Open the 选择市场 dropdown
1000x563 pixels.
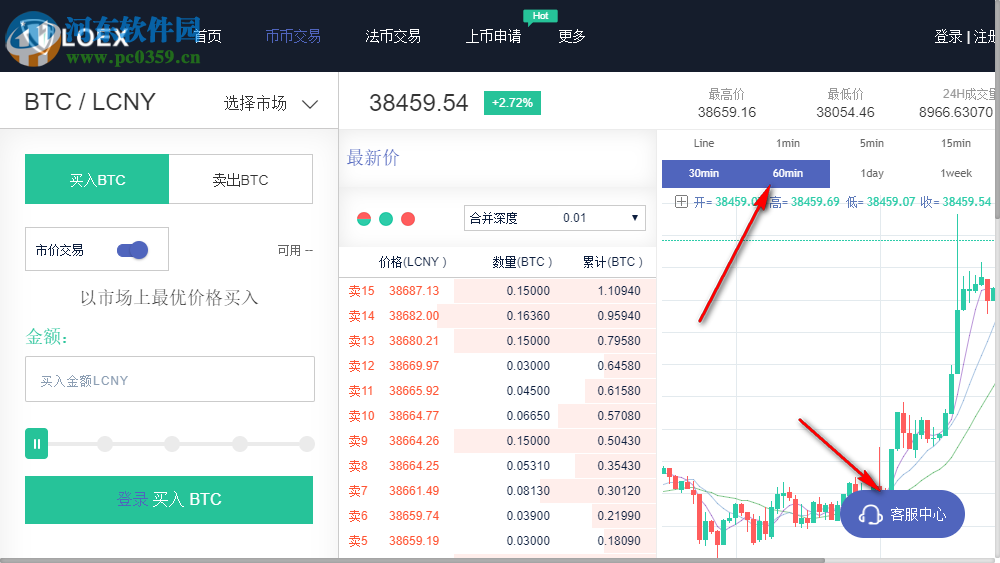271,103
